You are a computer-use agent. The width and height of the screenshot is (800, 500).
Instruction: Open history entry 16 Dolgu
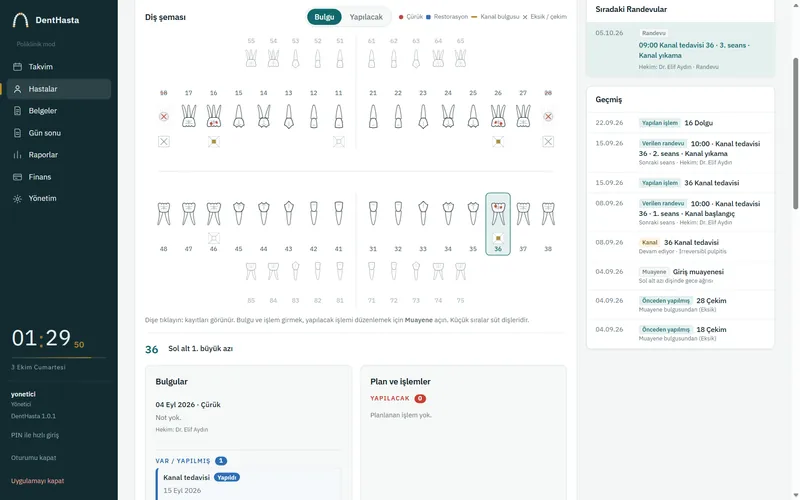(x=680, y=123)
